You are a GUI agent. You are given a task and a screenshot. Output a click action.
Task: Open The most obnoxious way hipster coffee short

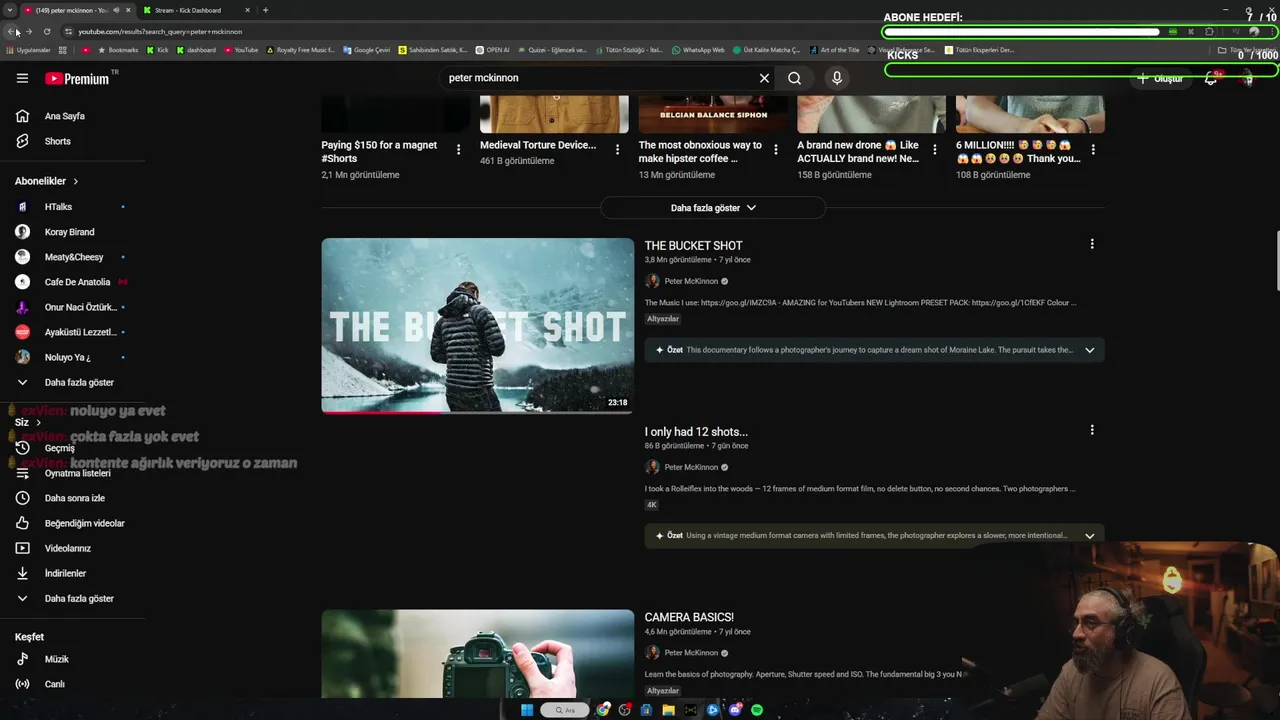point(700,152)
